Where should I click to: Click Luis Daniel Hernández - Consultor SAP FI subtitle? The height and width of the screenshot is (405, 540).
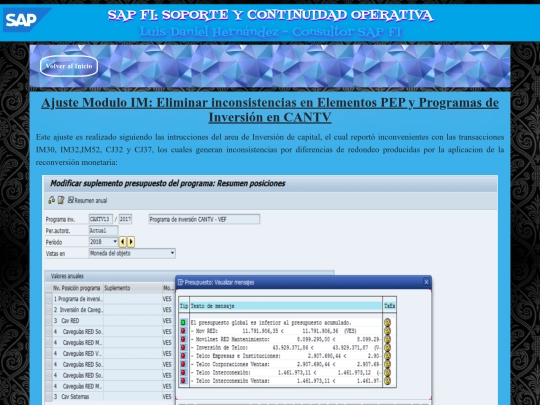pos(270,32)
